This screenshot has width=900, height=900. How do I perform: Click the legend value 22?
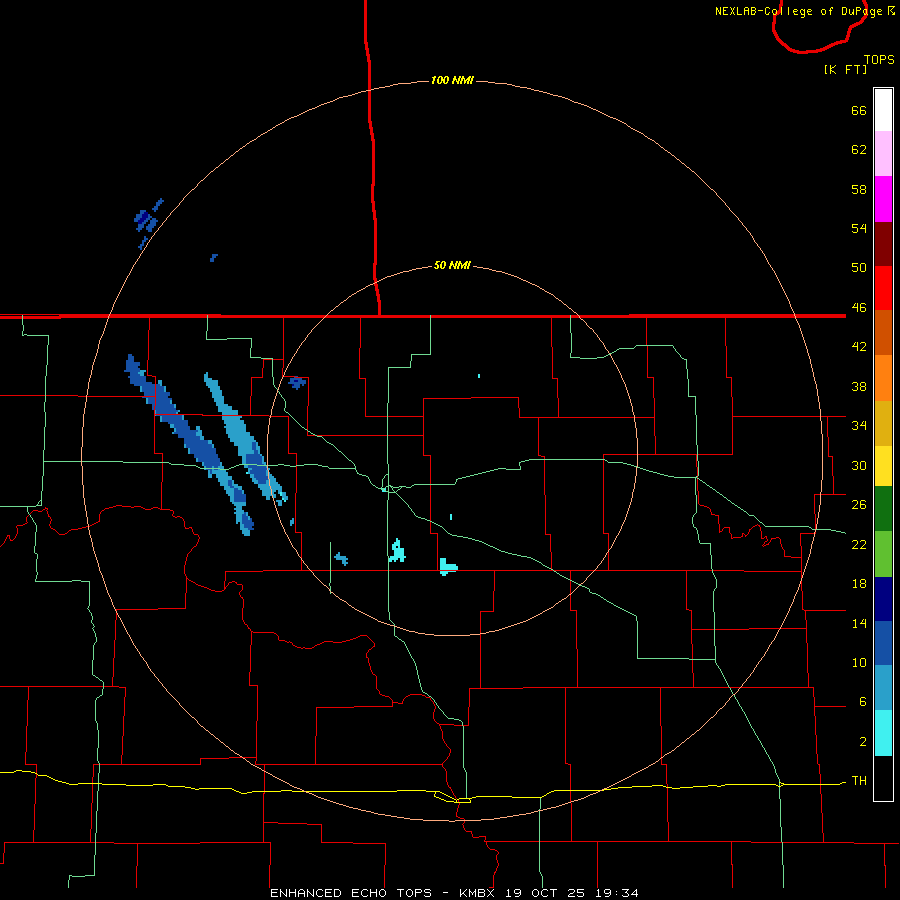click(x=859, y=545)
